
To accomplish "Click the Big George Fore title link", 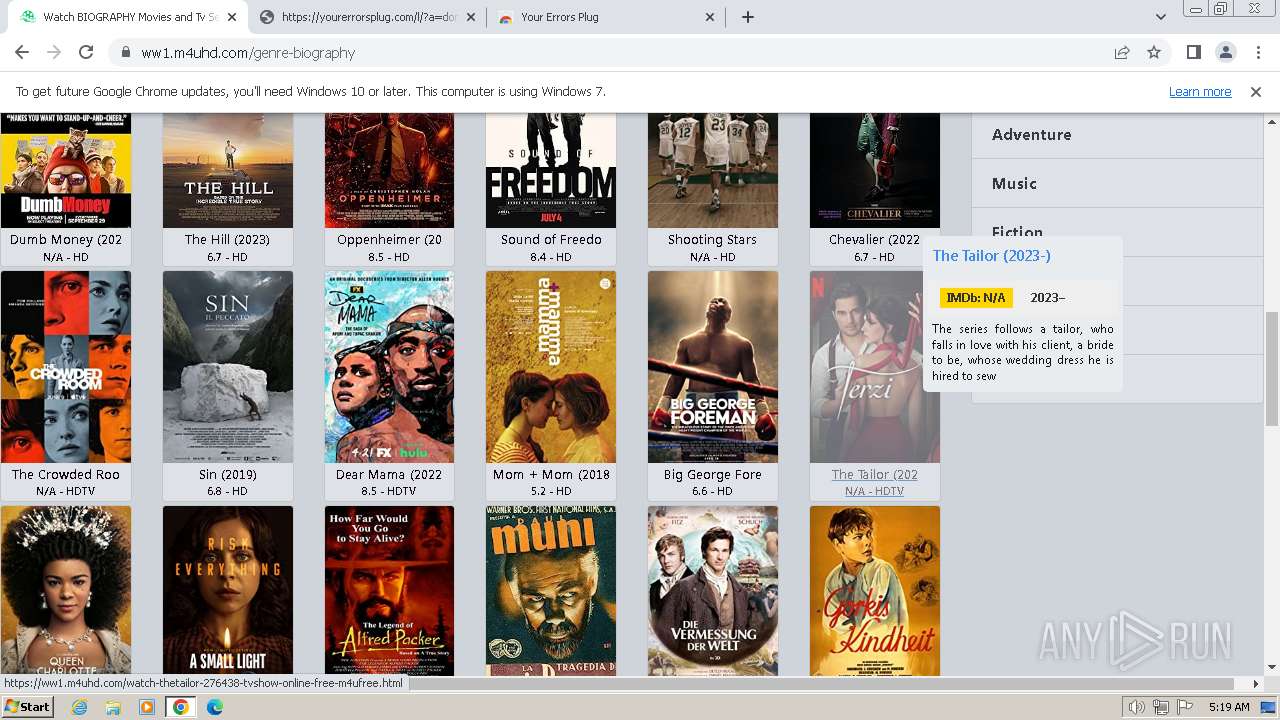I will click(x=713, y=475).
